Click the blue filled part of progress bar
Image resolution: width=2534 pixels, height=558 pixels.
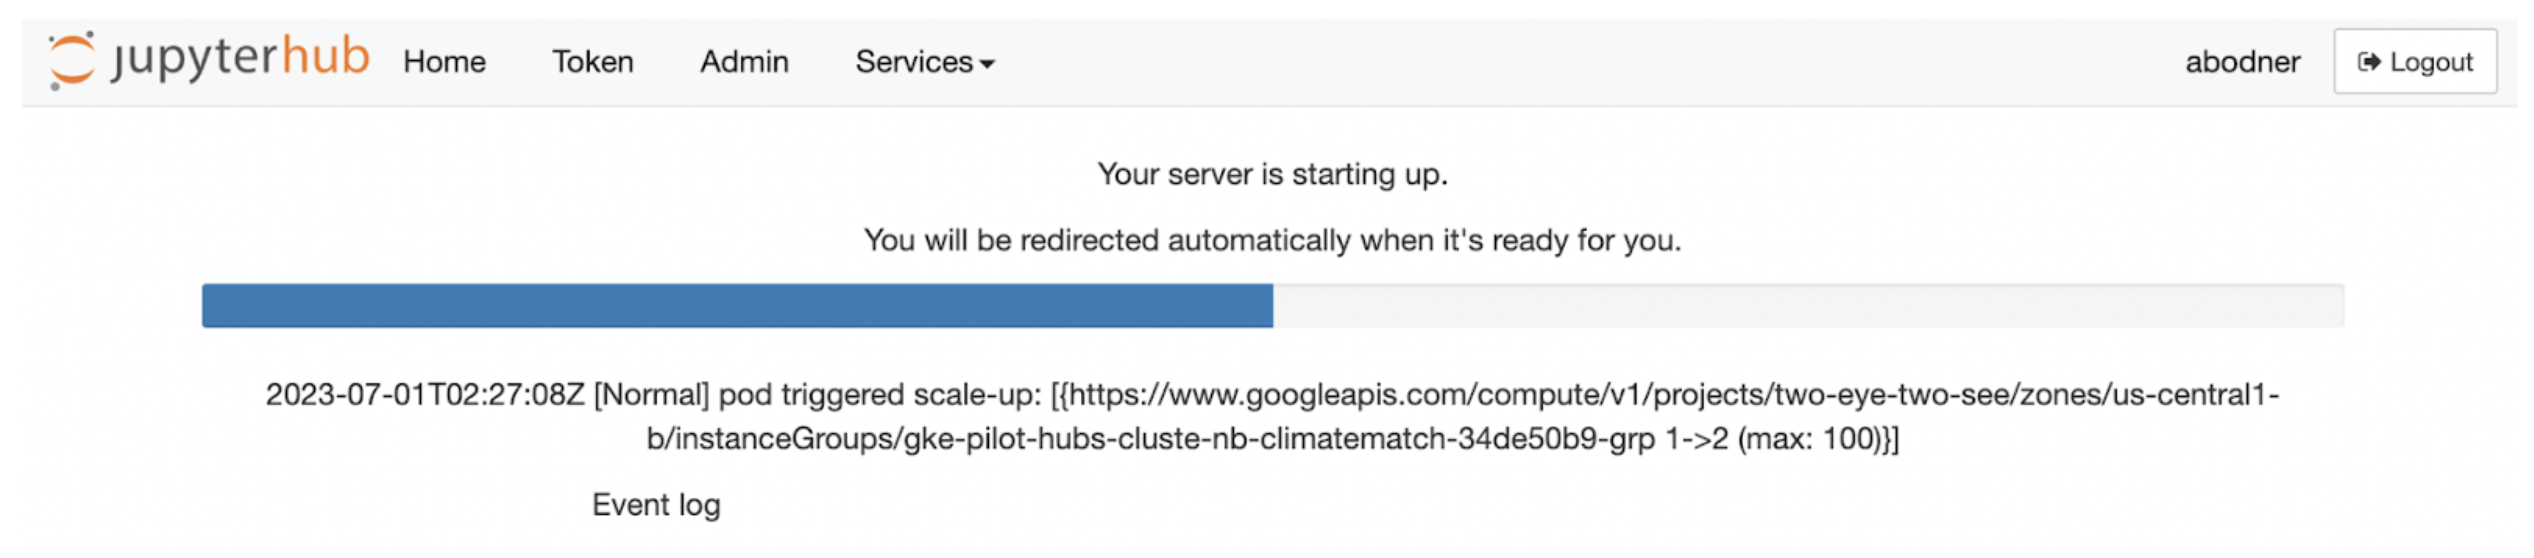737,306
